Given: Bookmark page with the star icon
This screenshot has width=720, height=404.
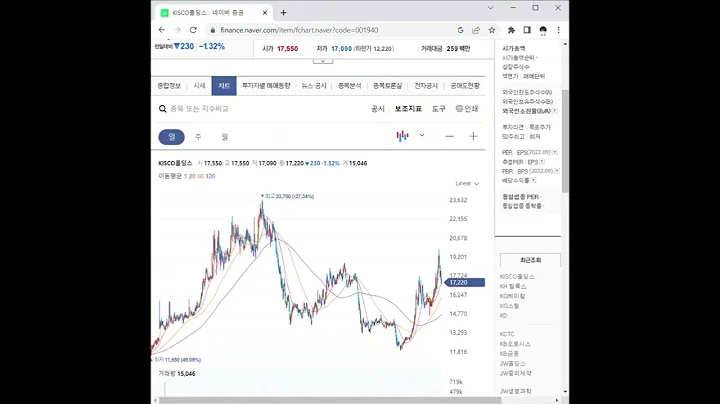Looking at the screenshot, I should [x=492, y=30].
